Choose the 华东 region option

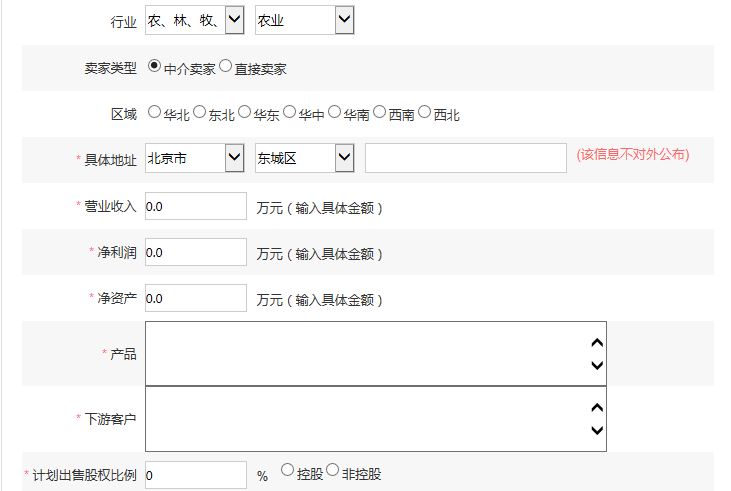(244, 112)
